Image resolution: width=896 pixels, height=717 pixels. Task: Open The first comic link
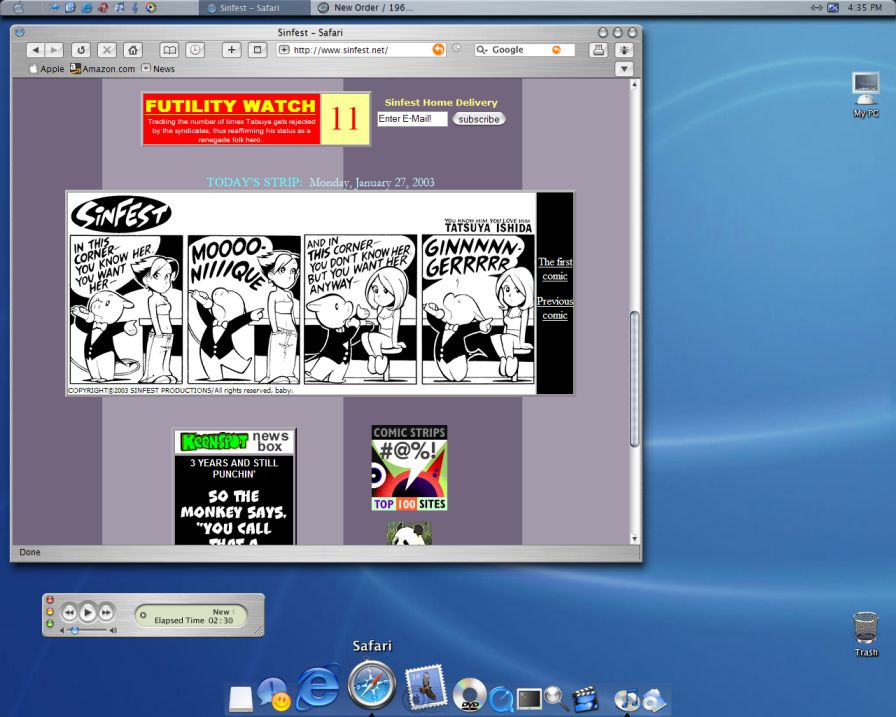tap(555, 269)
